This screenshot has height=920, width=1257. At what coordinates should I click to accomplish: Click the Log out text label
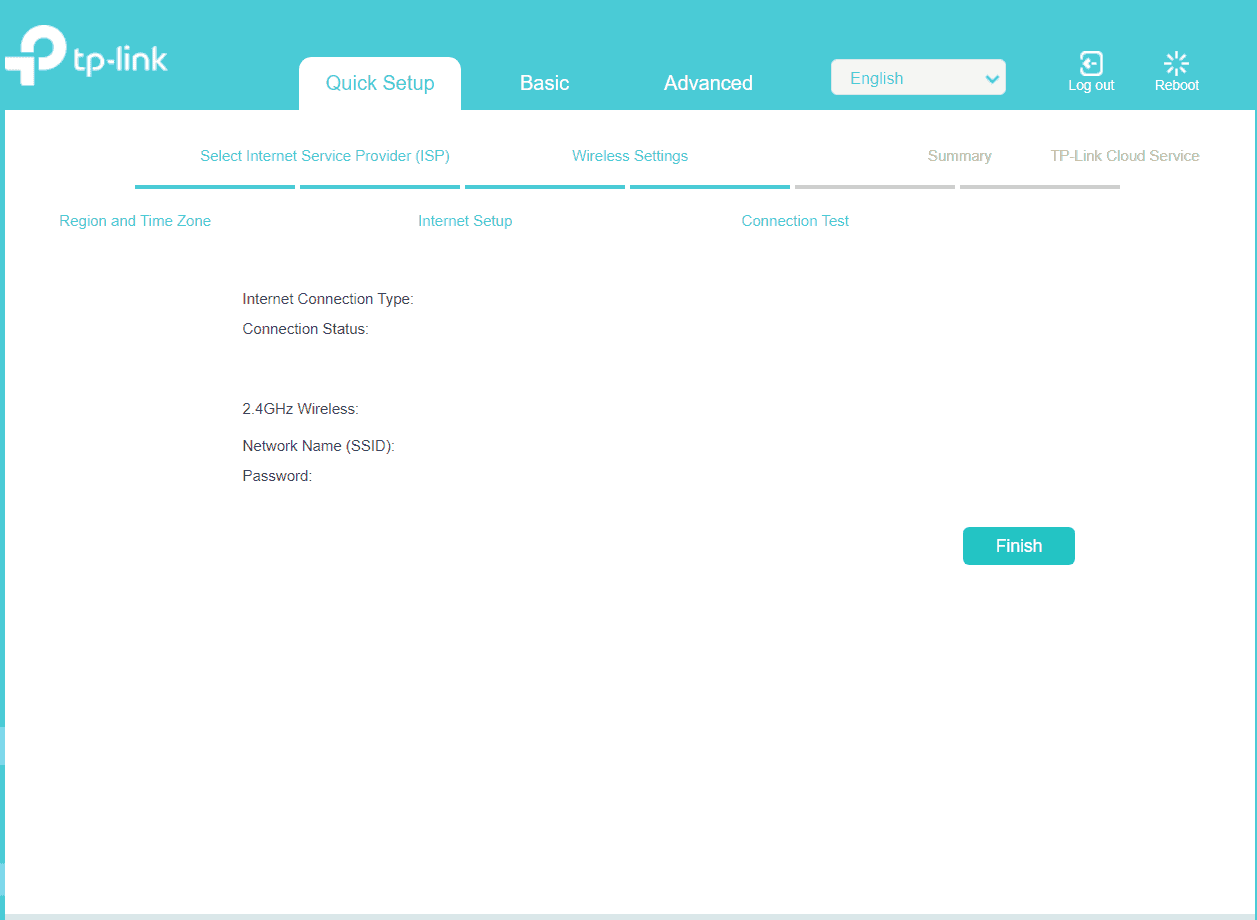pyautogui.click(x=1091, y=86)
